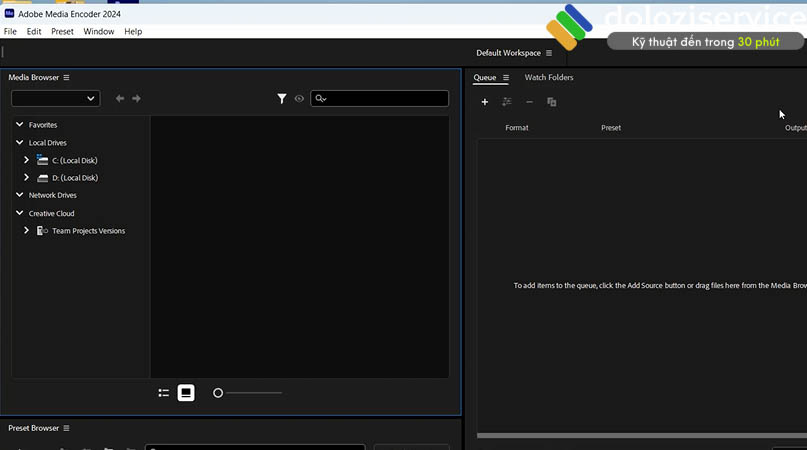Open the recent directories dropdown

[x=55, y=99]
